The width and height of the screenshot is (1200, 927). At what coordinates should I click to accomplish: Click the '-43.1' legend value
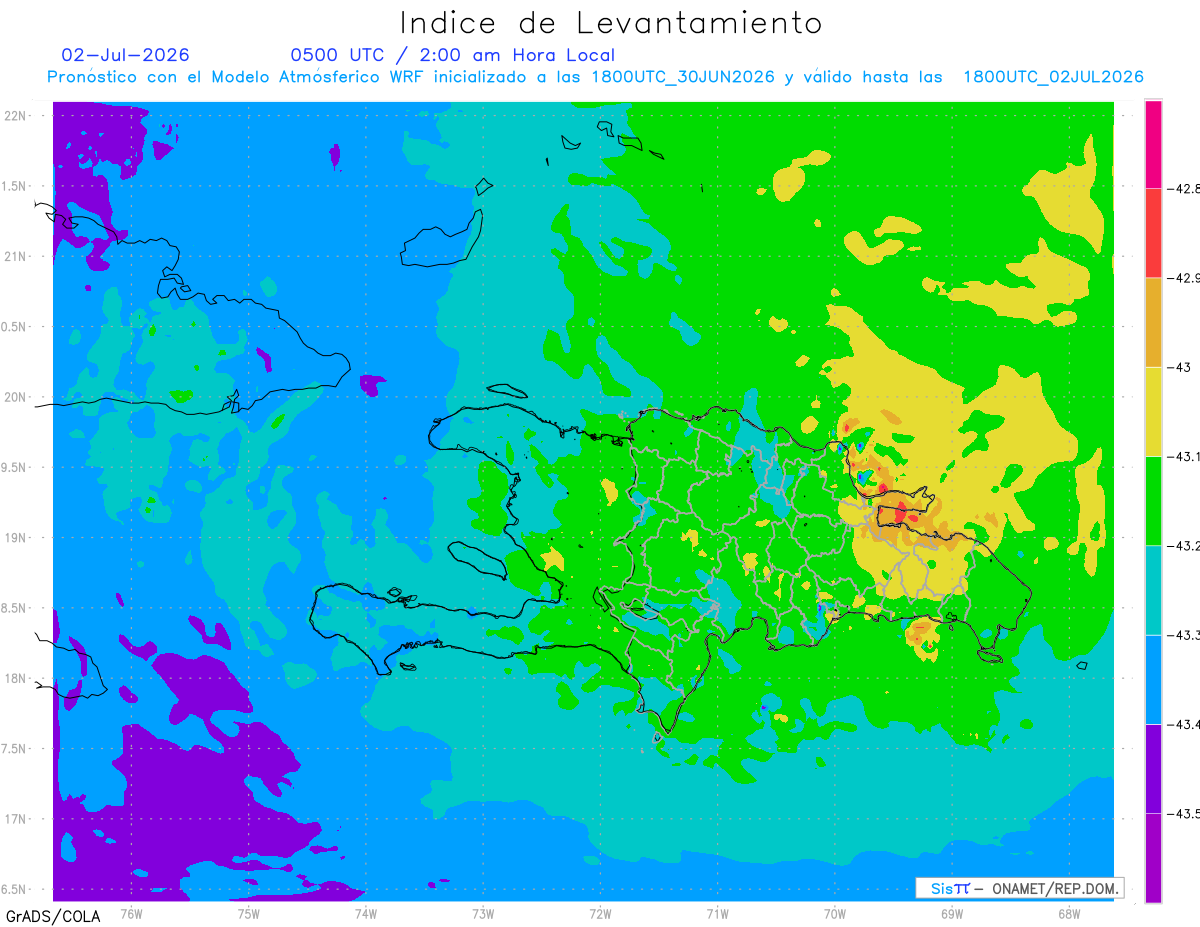1184,456
